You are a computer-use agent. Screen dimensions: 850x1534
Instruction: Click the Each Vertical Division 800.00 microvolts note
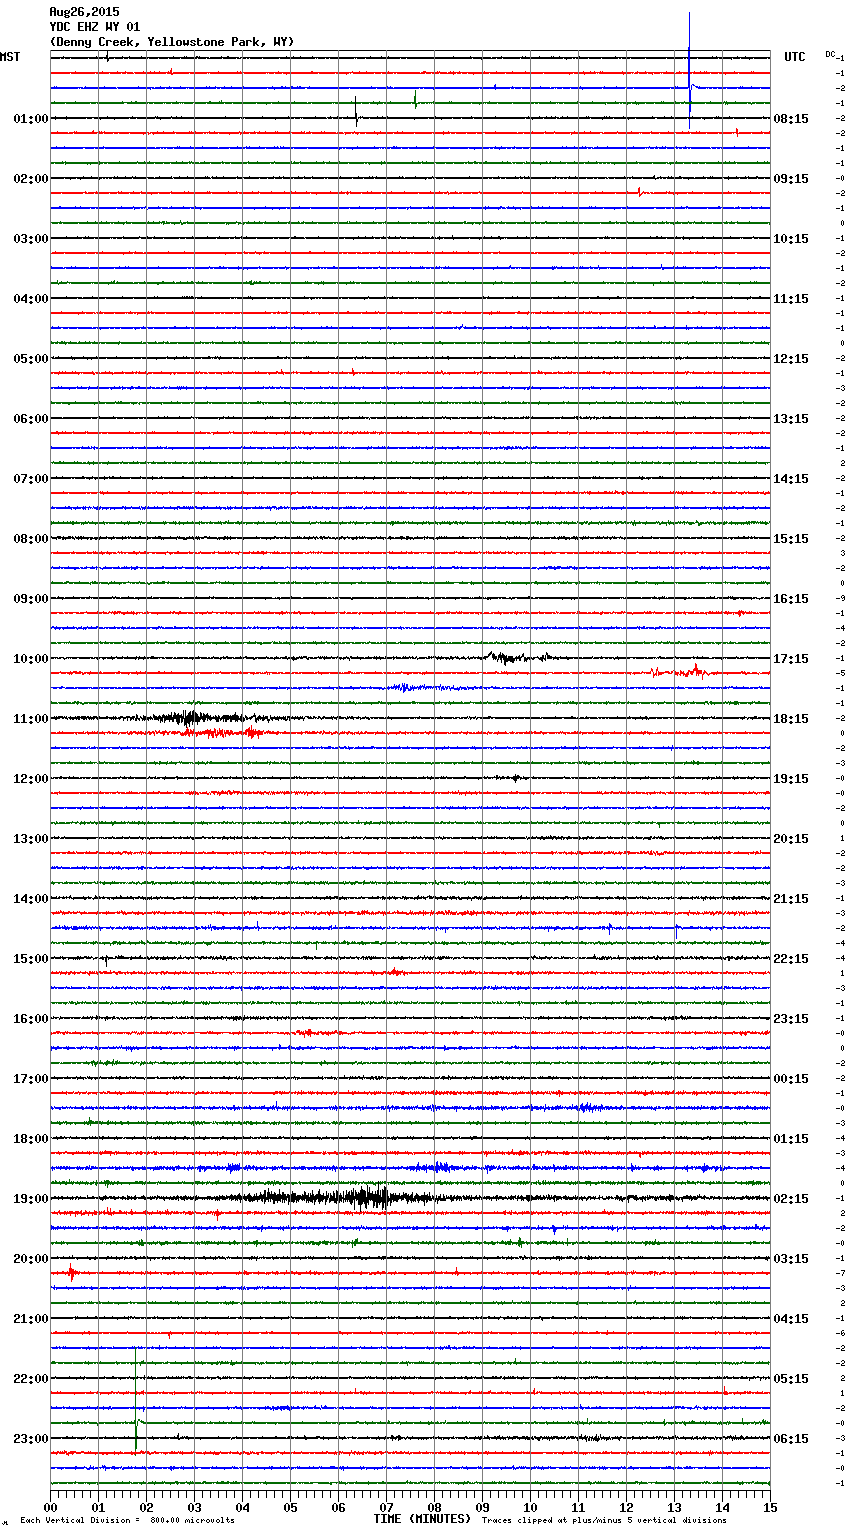tap(127, 1521)
